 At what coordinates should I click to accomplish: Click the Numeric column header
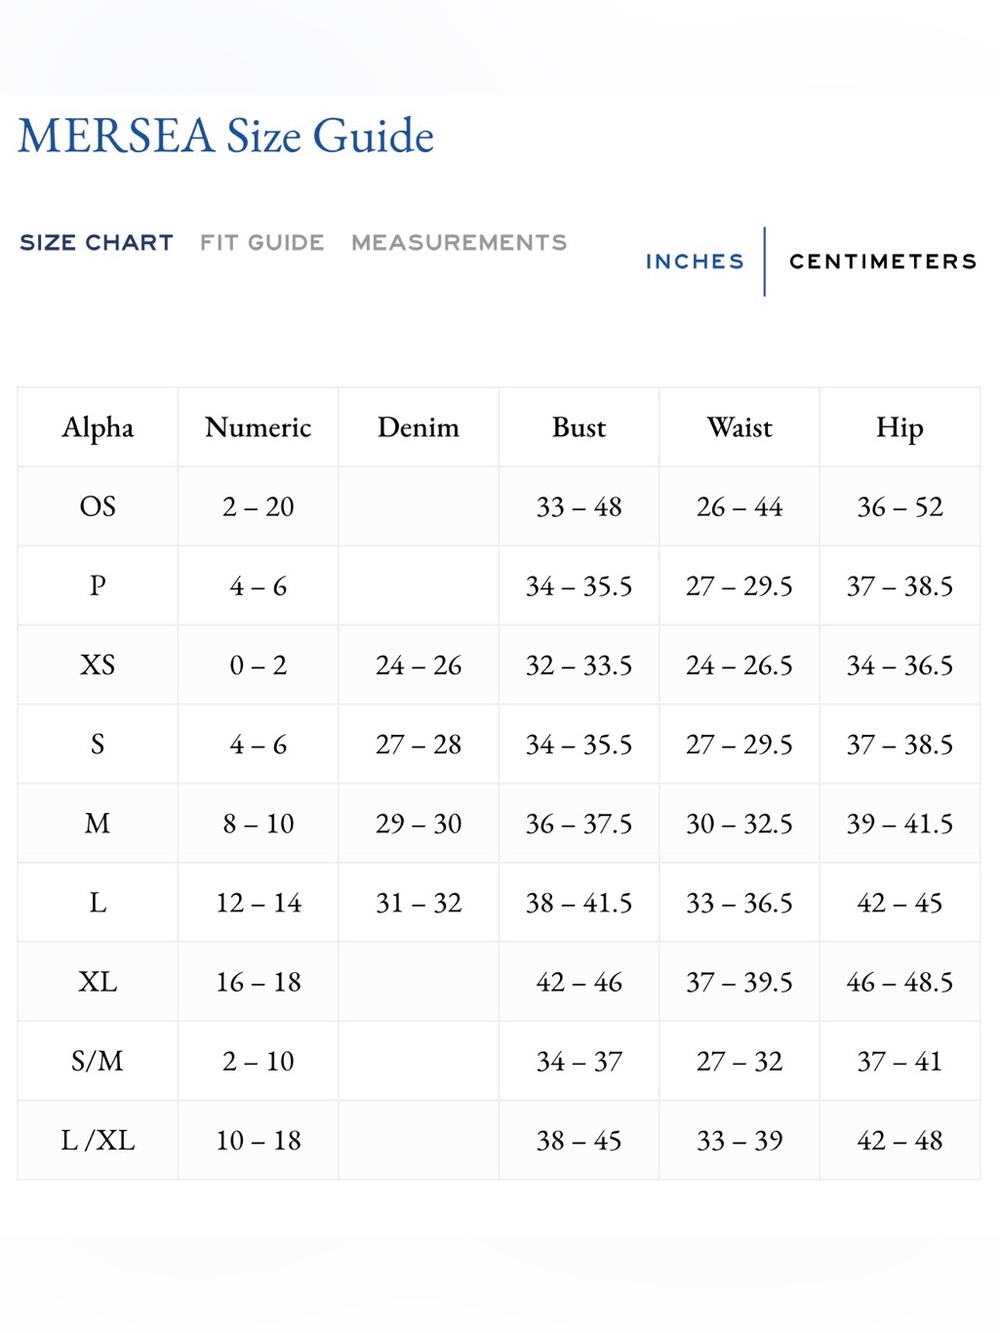click(x=258, y=427)
